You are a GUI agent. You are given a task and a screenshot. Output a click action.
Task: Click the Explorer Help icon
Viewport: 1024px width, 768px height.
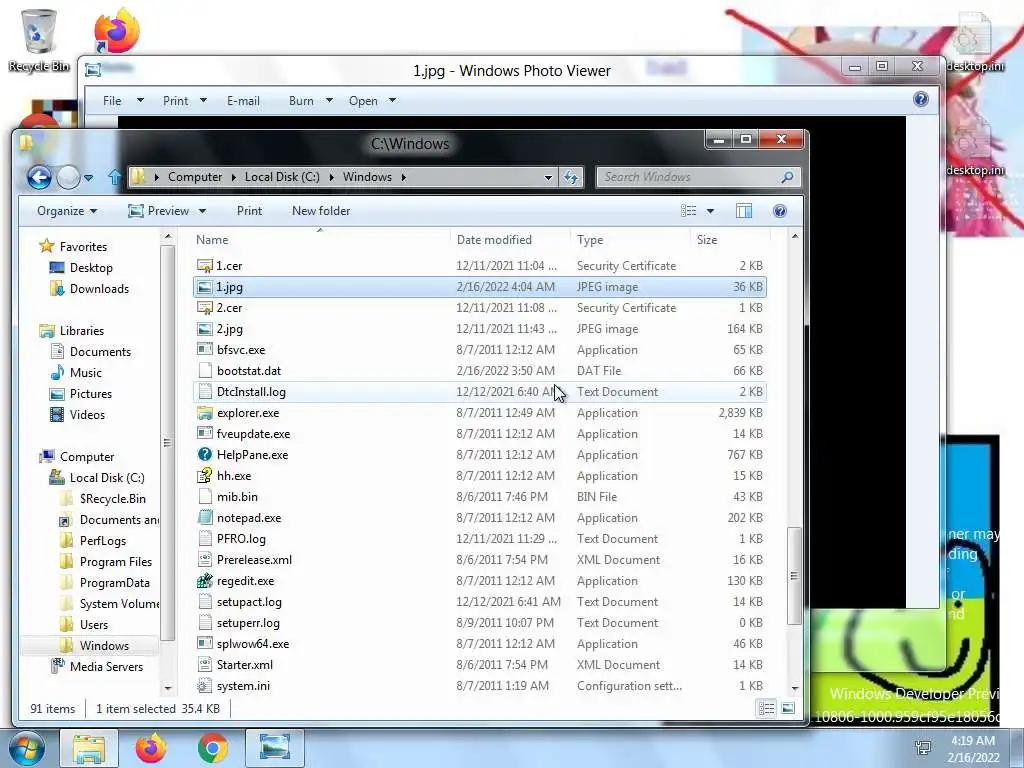click(x=780, y=211)
